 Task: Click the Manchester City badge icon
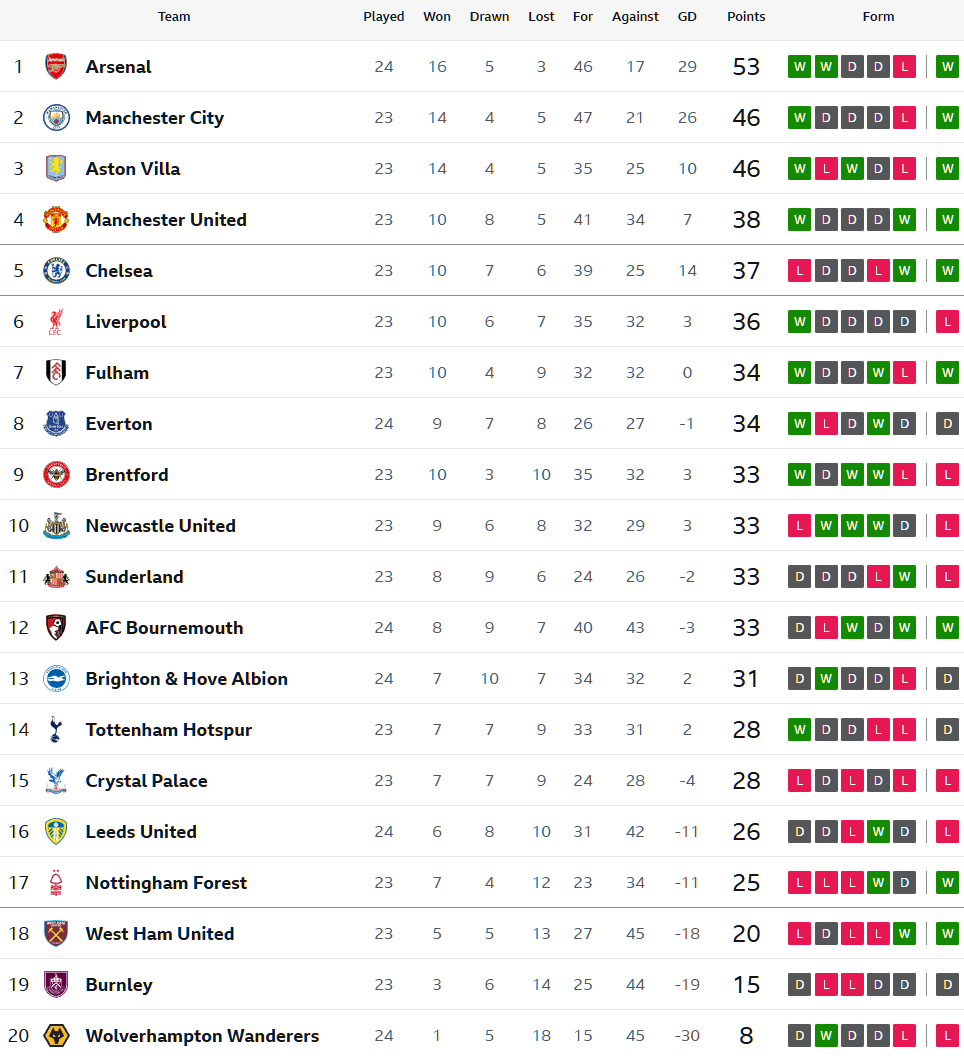coord(56,118)
